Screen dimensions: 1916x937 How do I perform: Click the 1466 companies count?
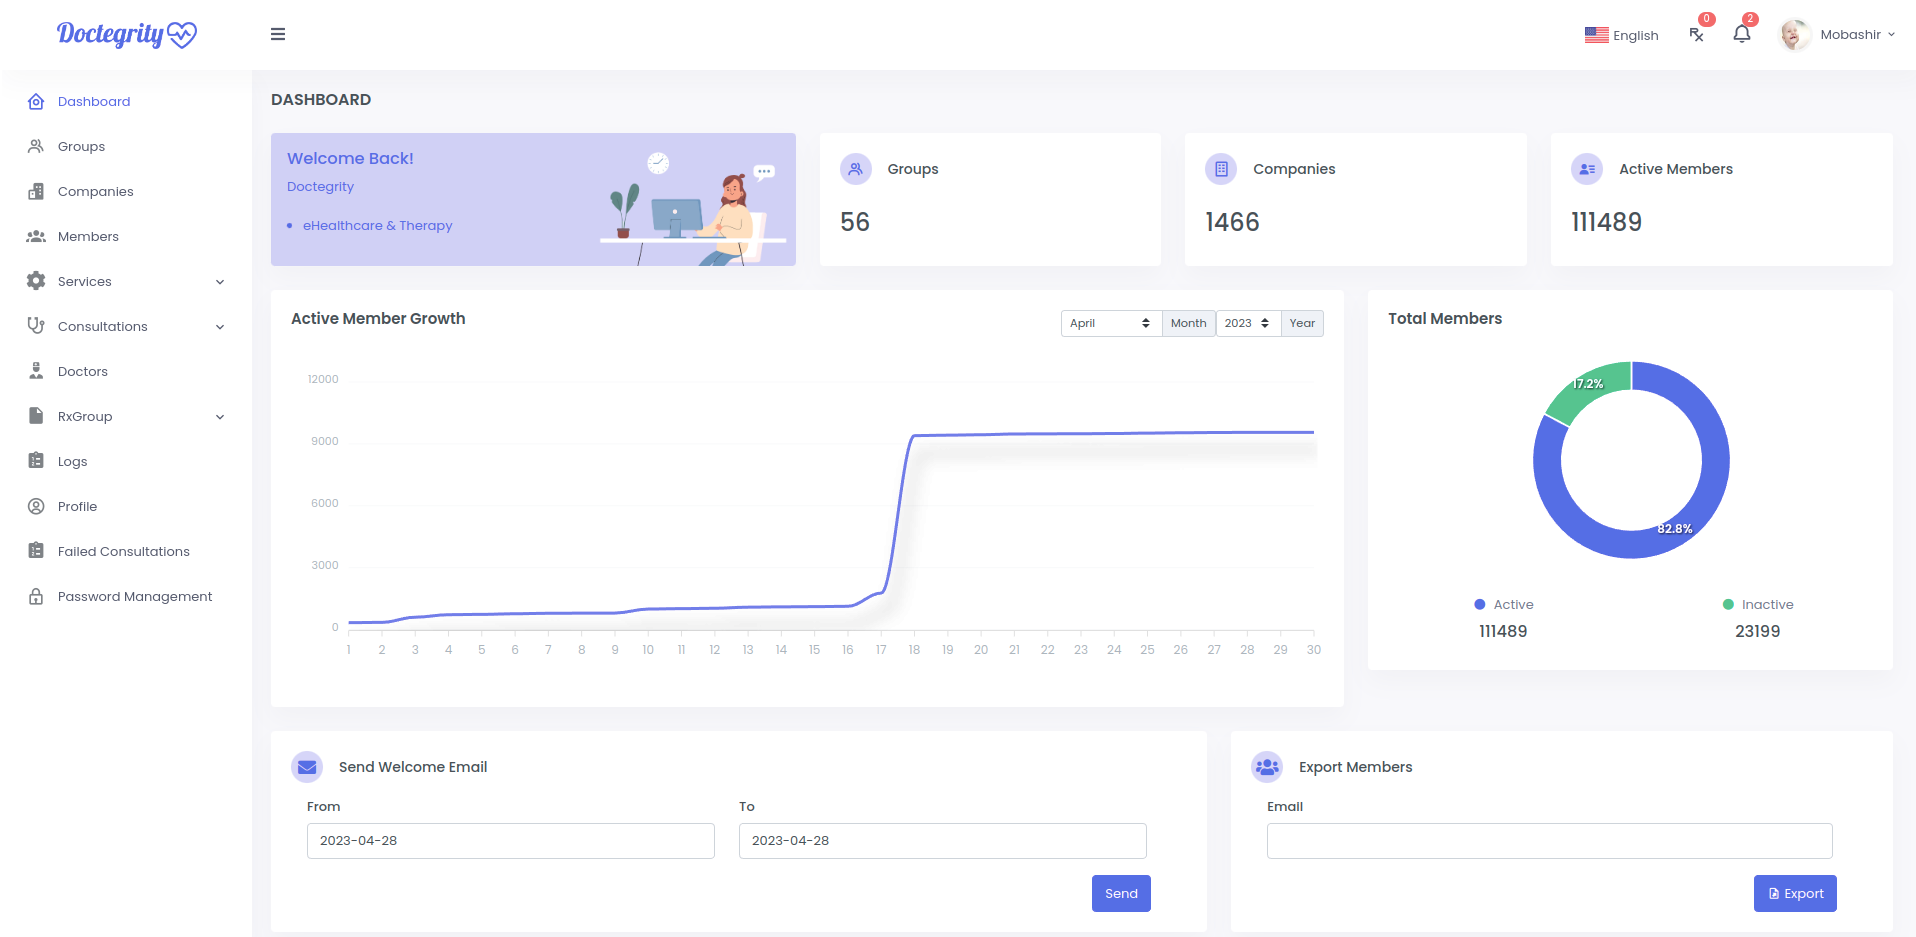coord(1232,222)
